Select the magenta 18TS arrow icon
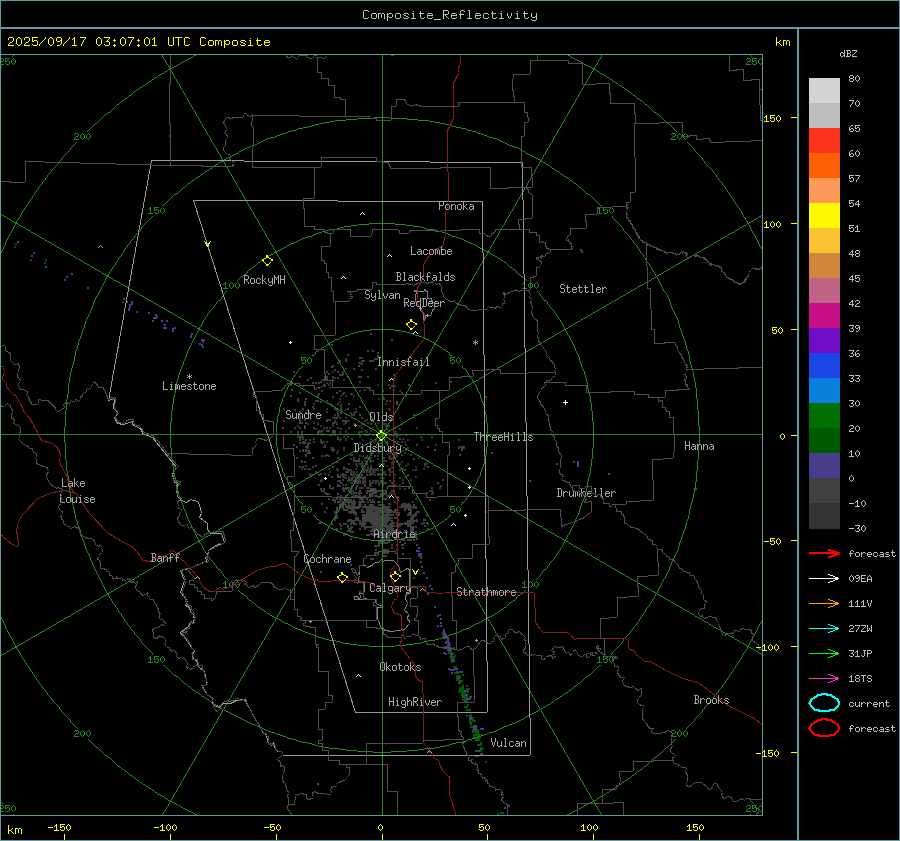 click(x=824, y=678)
